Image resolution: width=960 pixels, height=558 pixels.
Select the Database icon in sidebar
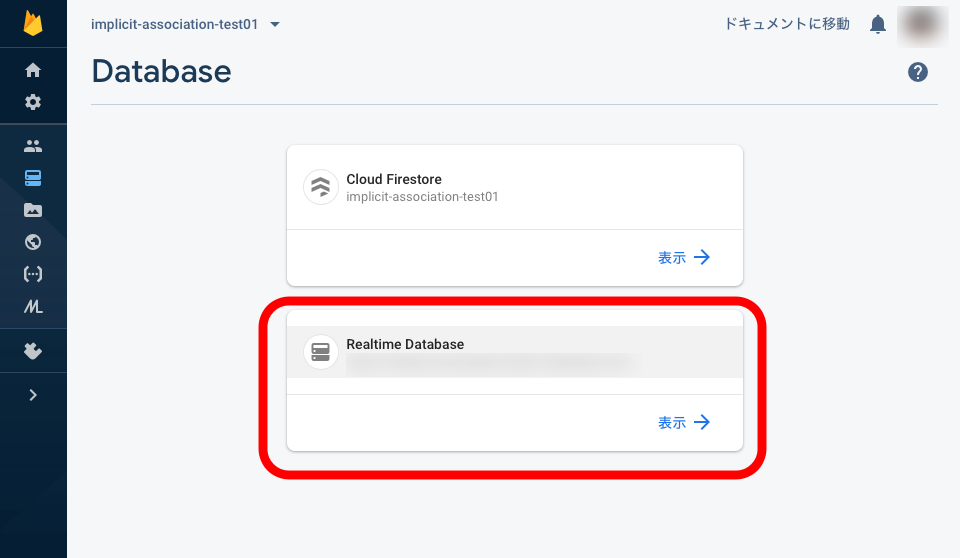pyautogui.click(x=33, y=178)
